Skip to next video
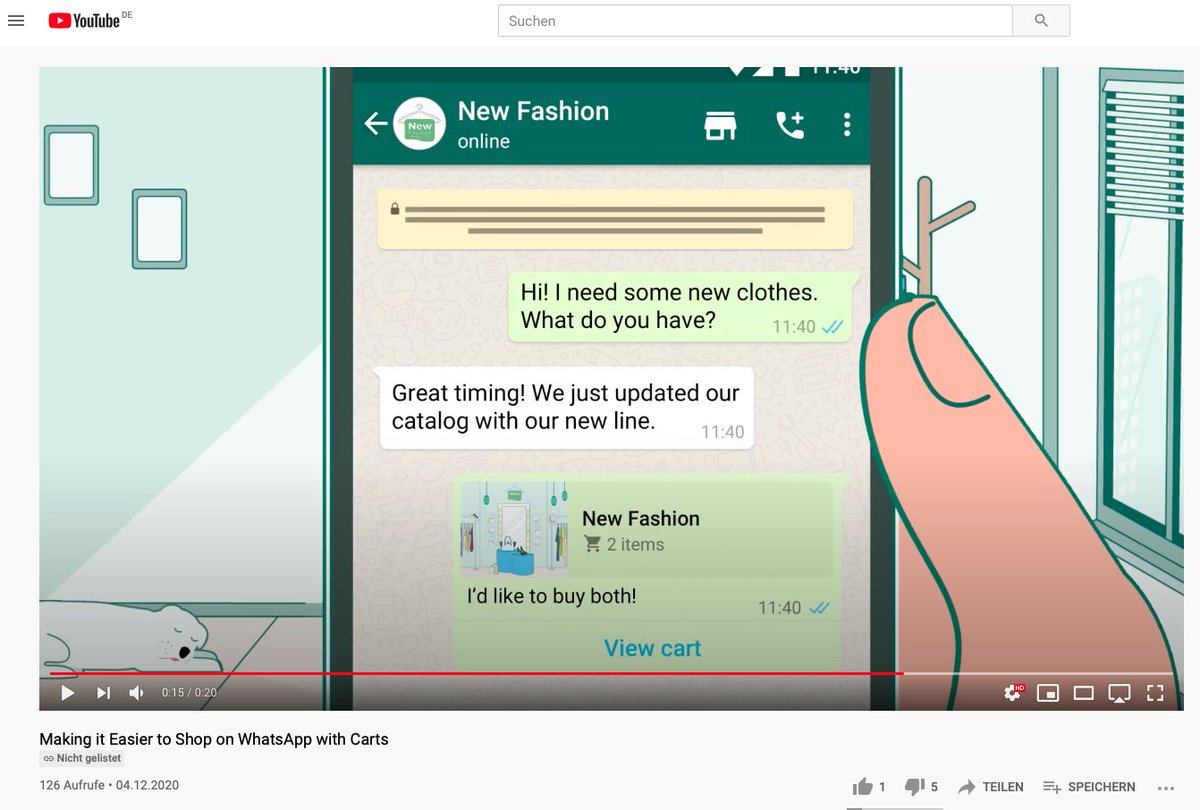 (103, 692)
